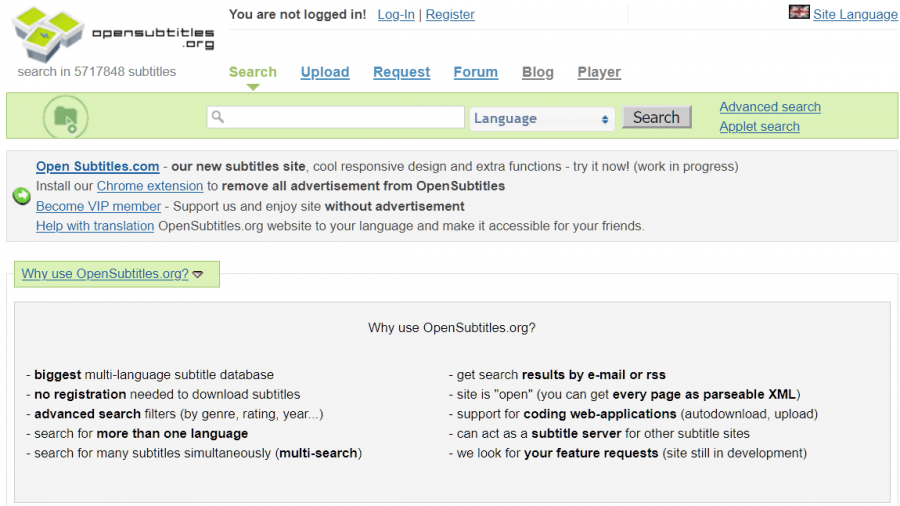Click "results by e-mail or rss" line
Viewport: 900px width, 506px height.
click(x=557, y=375)
